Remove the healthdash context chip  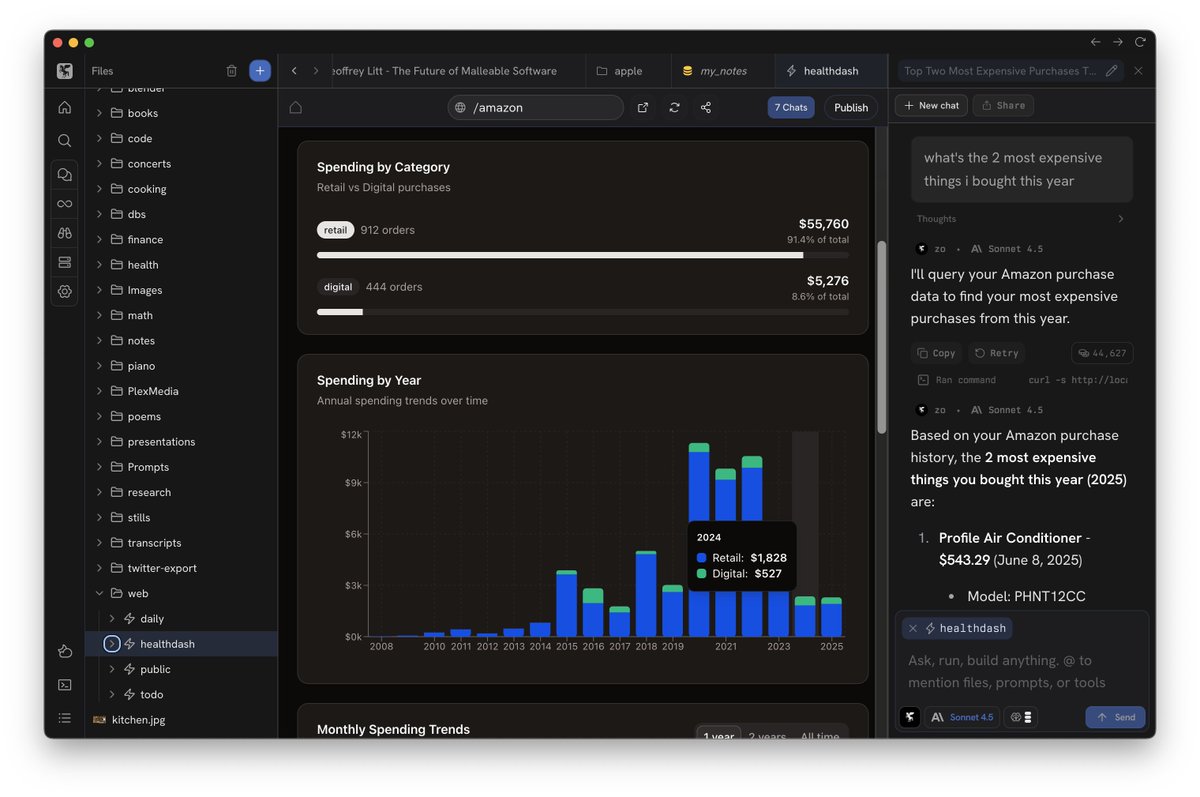click(x=913, y=628)
